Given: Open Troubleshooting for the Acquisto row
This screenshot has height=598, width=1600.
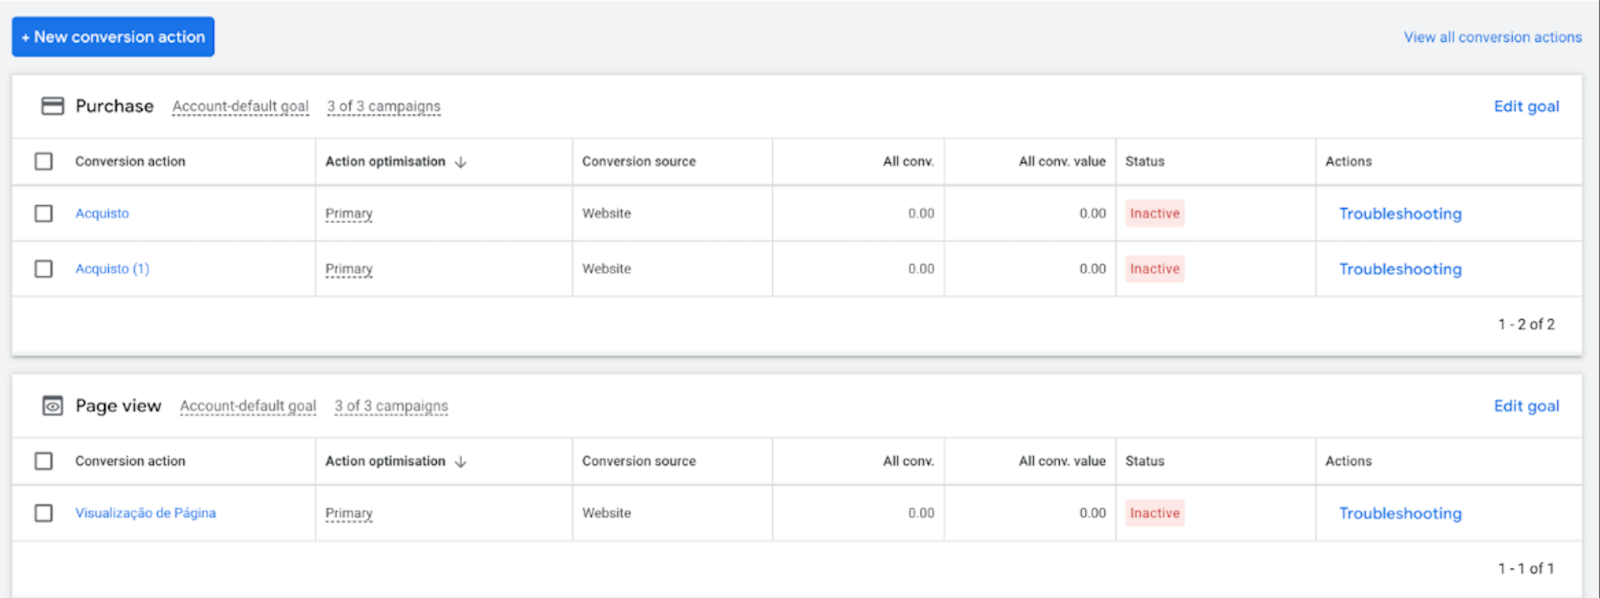Looking at the screenshot, I should [1400, 214].
